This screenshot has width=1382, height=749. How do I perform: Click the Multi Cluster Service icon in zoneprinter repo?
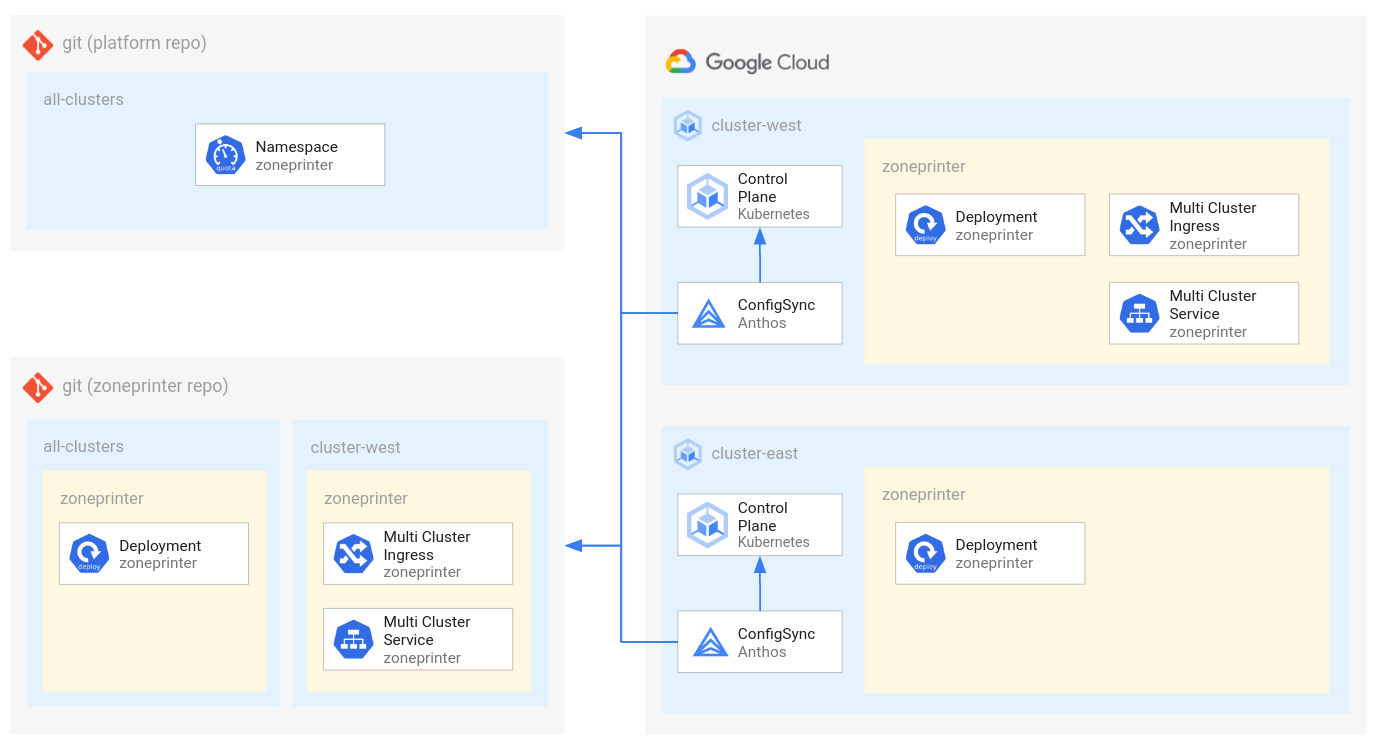(x=354, y=640)
